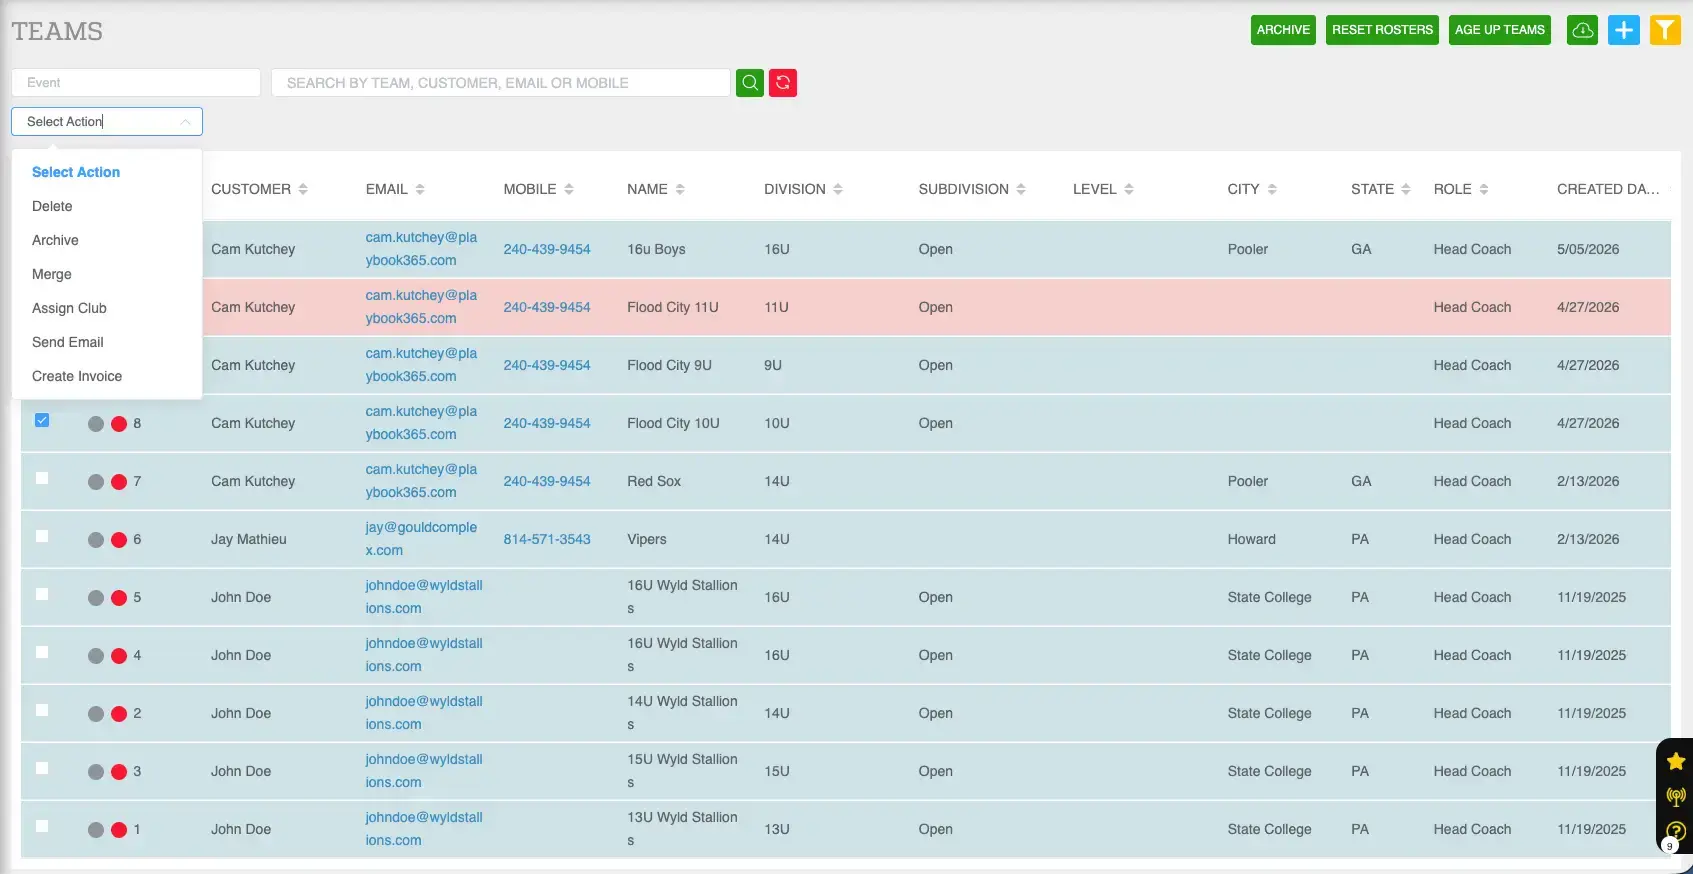Click the blue plus add team button
The width and height of the screenshot is (1693, 874).
pyautogui.click(x=1624, y=30)
